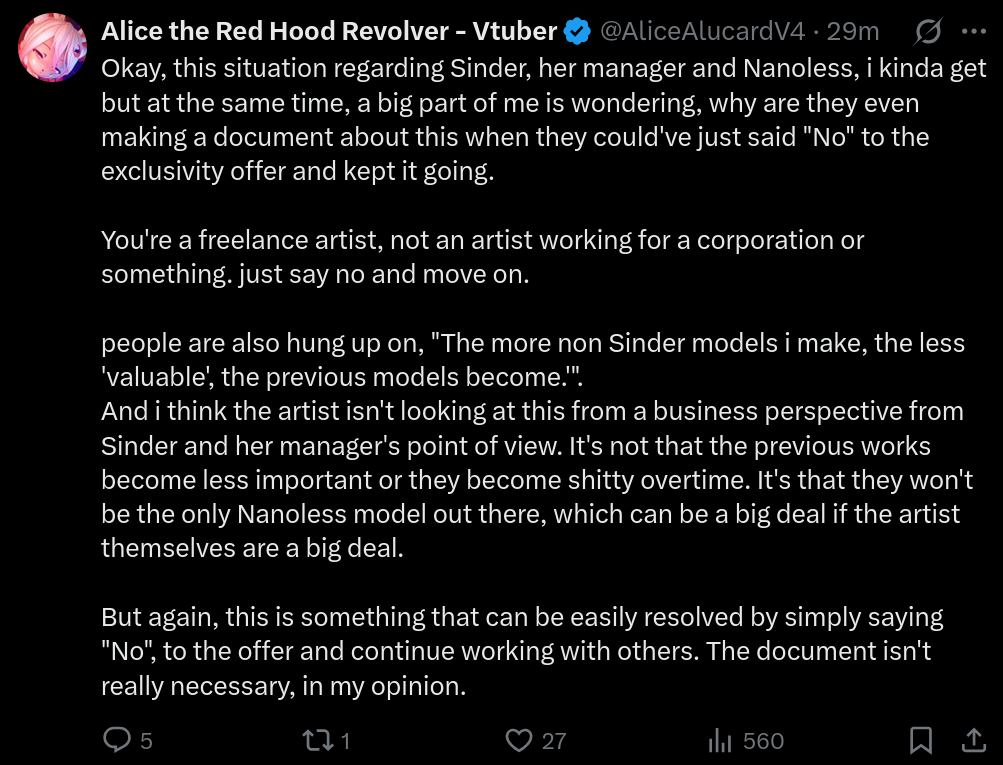Open the three-dot More options menu
Image resolution: width=1003 pixels, height=765 pixels.
[x=973, y=32]
